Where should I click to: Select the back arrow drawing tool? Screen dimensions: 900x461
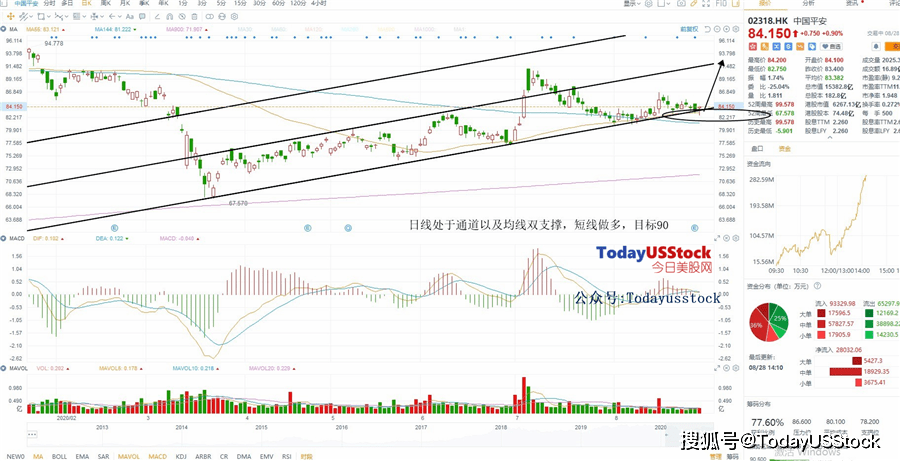tap(112, 17)
